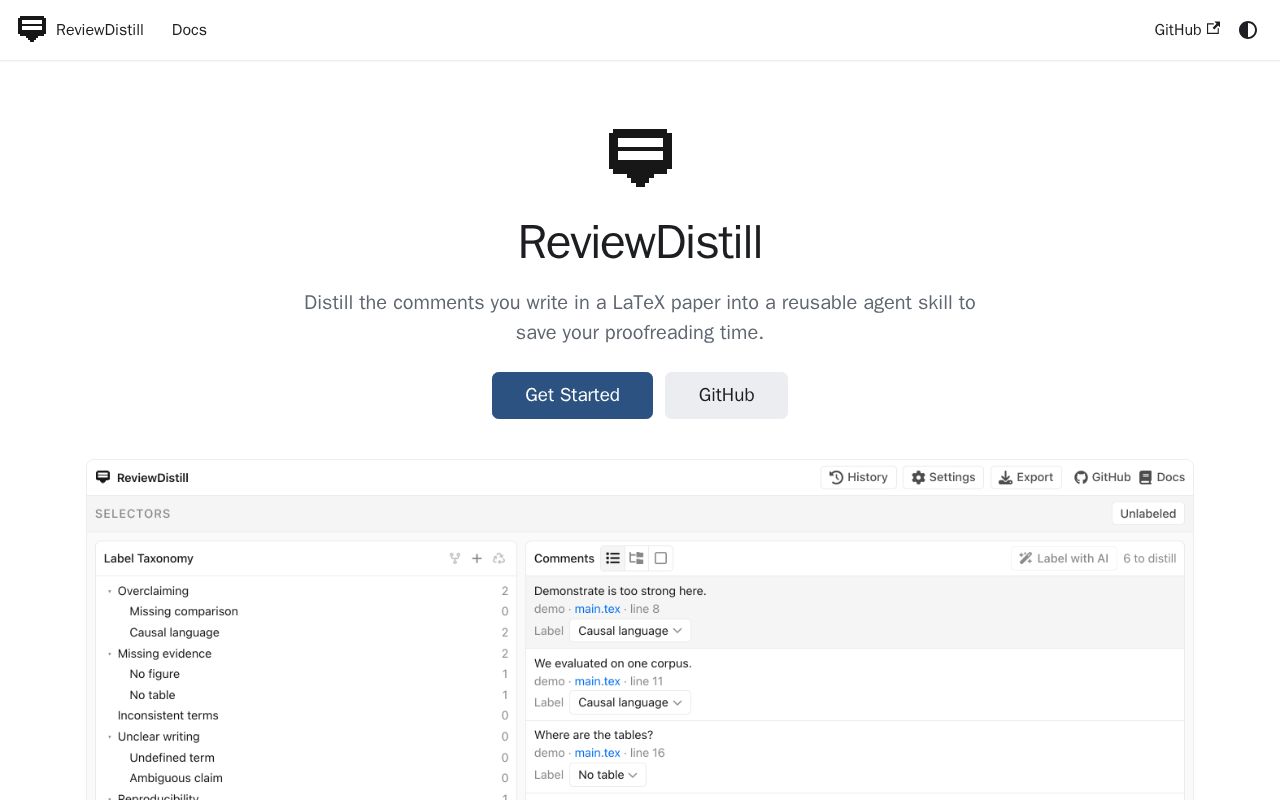
Task: Collapse the Unclear writing node
Action: (110, 737)
